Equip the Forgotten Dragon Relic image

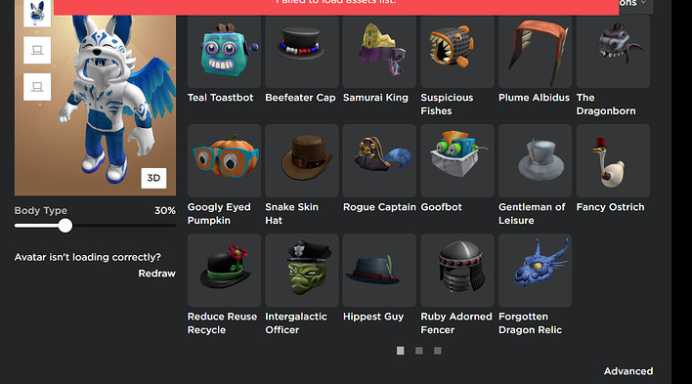(535, 270)
